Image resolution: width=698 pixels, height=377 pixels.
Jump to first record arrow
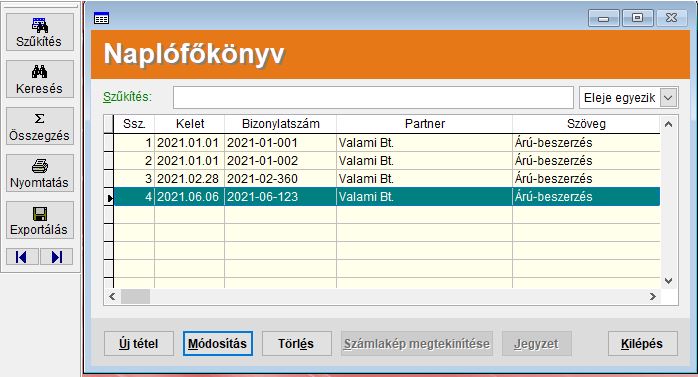[22, 257]
